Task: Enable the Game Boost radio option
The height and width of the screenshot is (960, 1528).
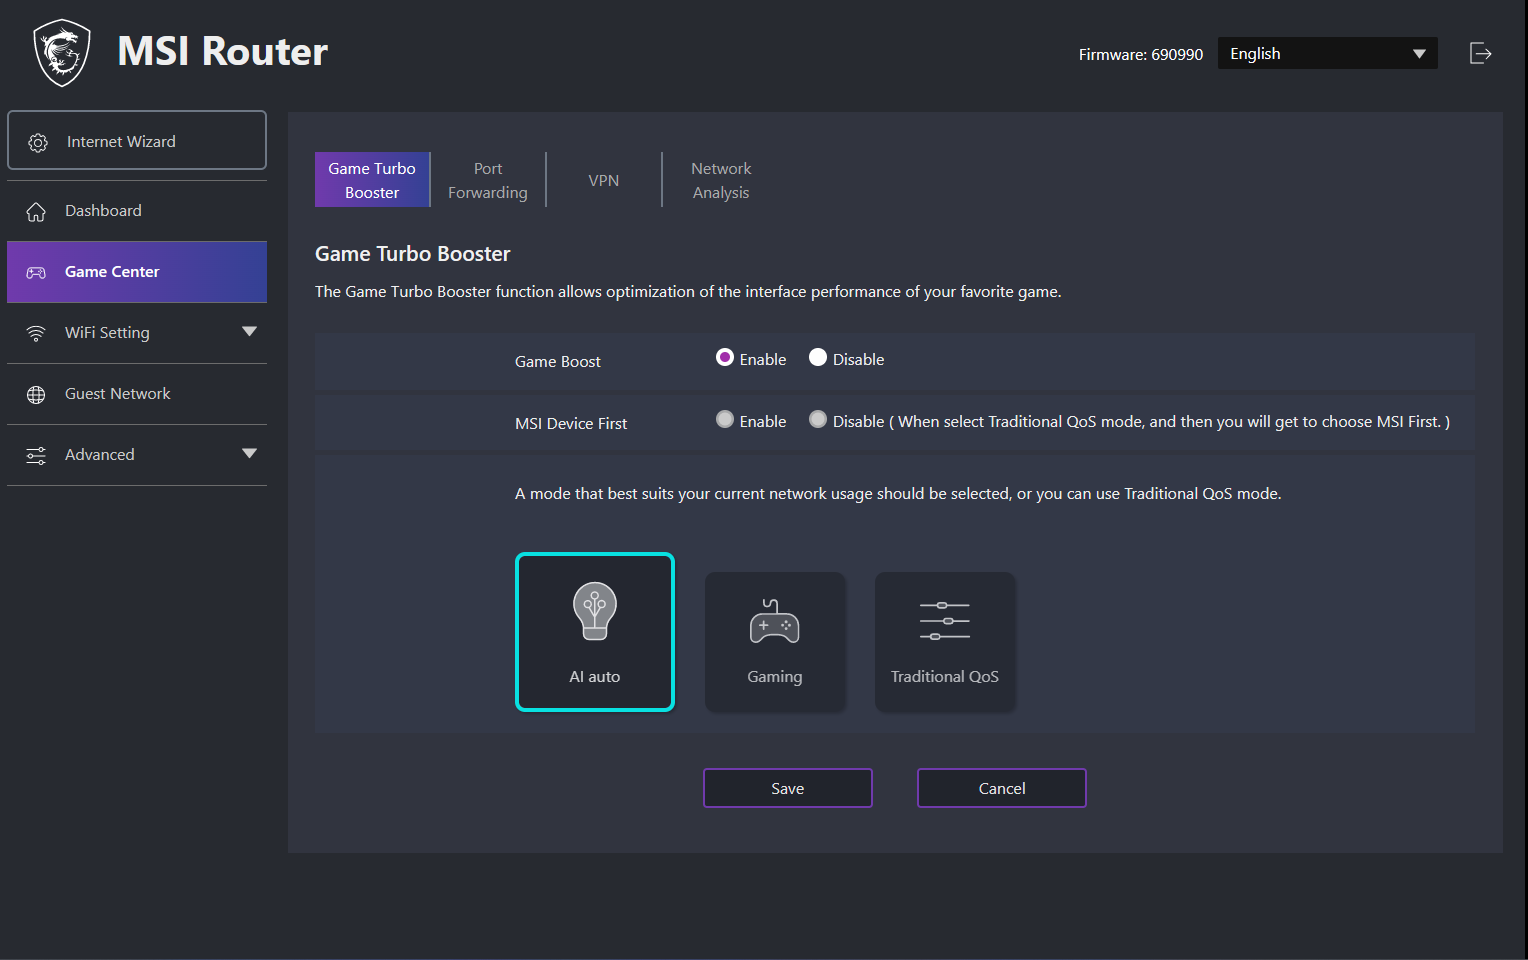Action: click(725, 358)
